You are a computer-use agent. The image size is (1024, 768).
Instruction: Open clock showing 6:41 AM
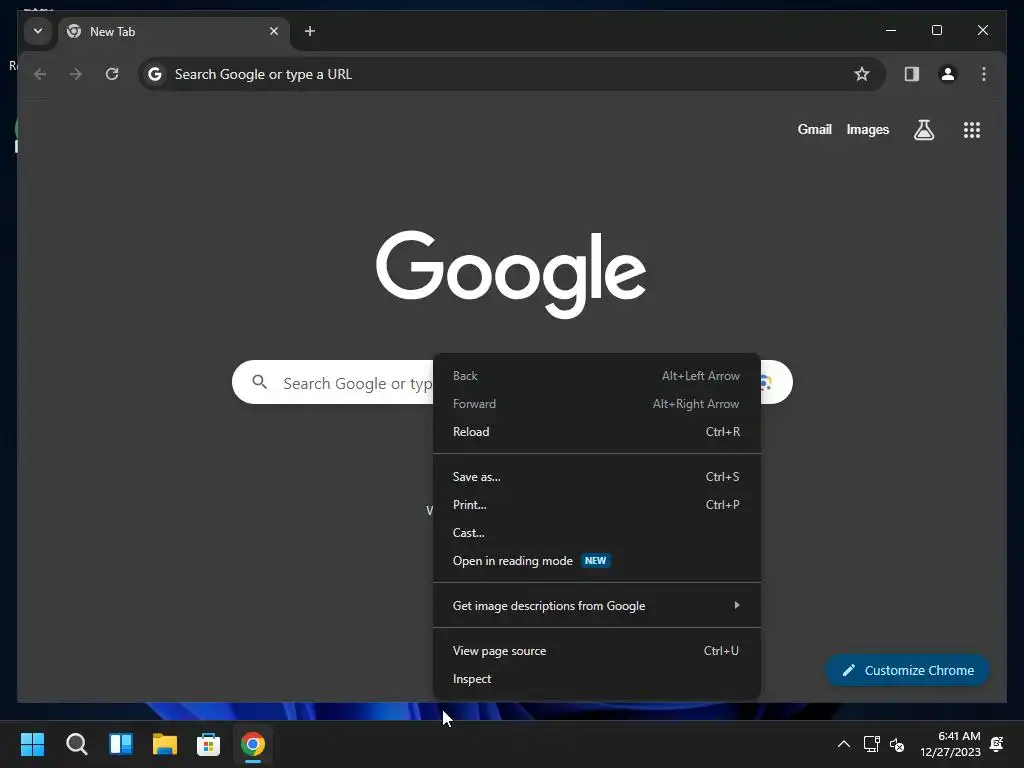click(950, 744)
